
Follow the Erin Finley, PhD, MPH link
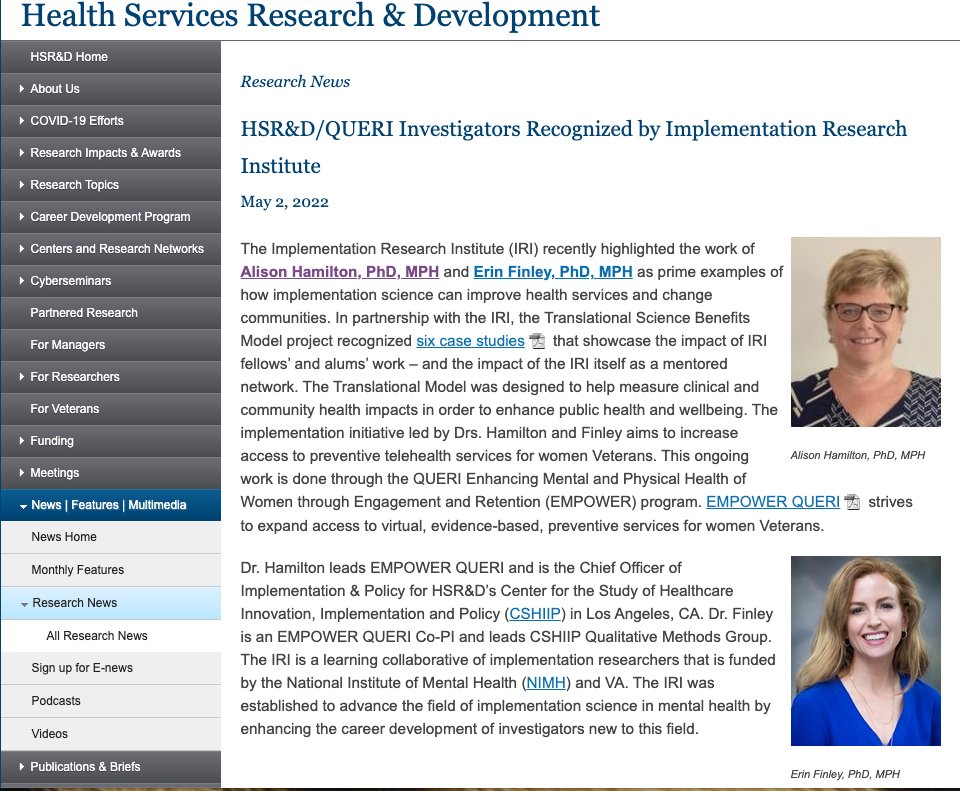pyautogui.click(x=553, y=272)
